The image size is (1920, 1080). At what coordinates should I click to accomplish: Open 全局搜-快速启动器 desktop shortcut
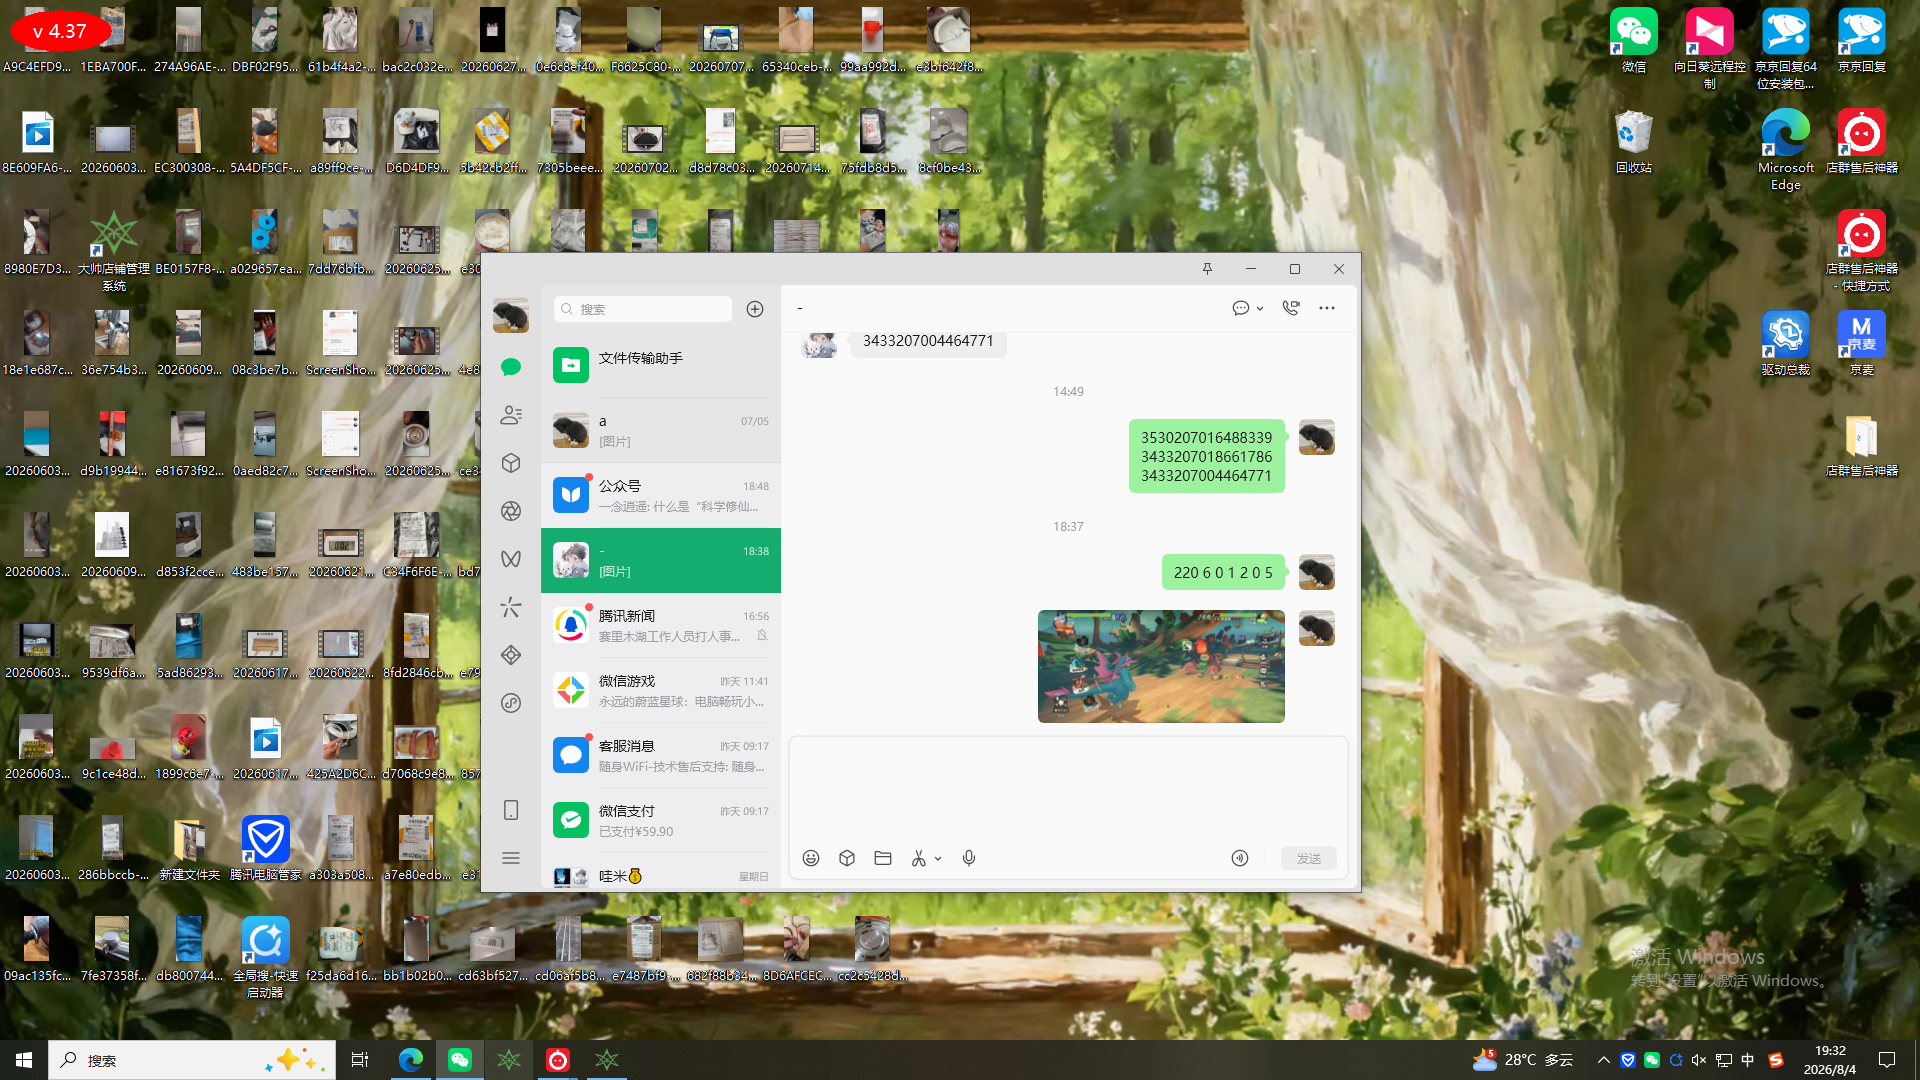point(266,958)
